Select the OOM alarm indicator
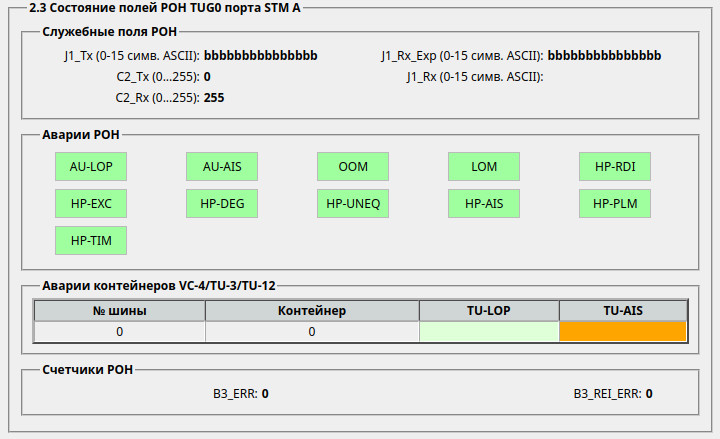Screen dimensions: 720x439 point(353,167)
